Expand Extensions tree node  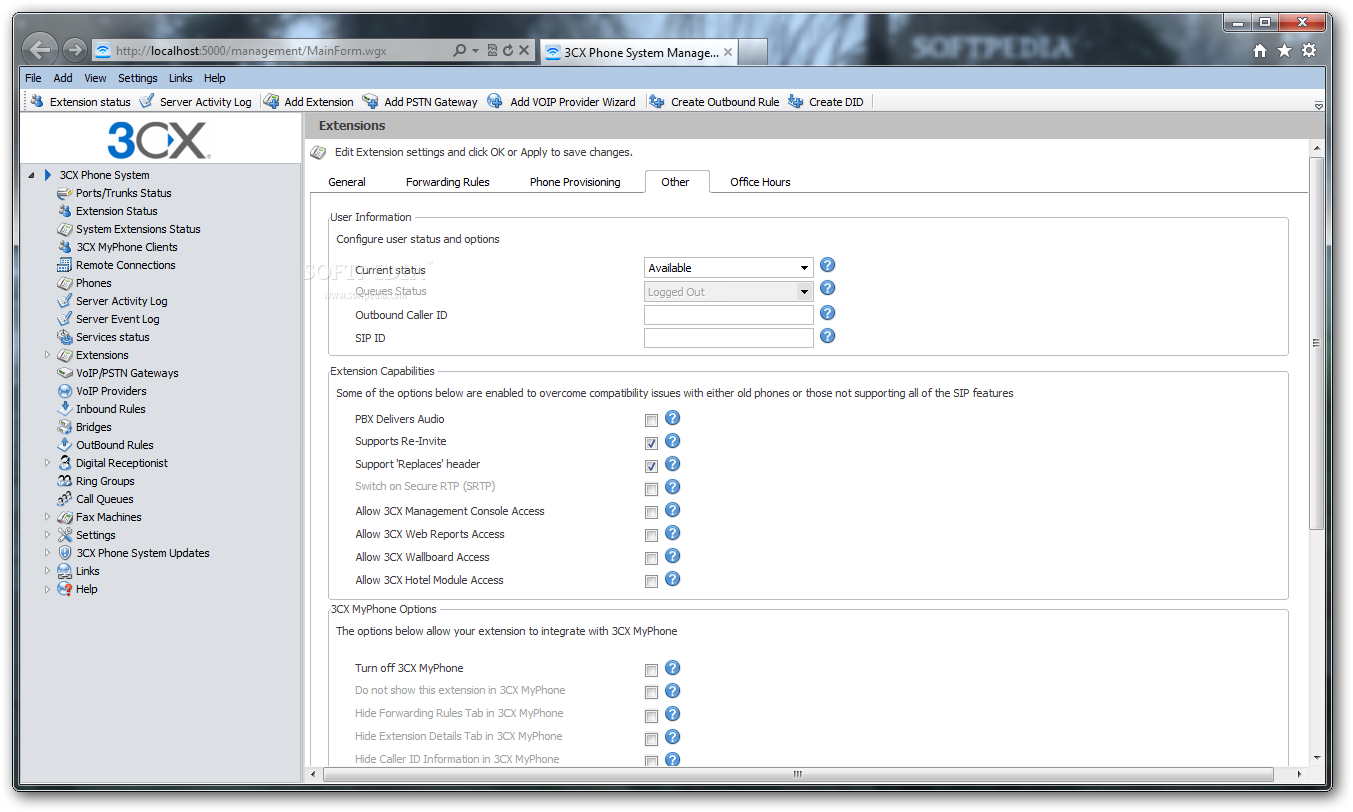pos(47,355)
